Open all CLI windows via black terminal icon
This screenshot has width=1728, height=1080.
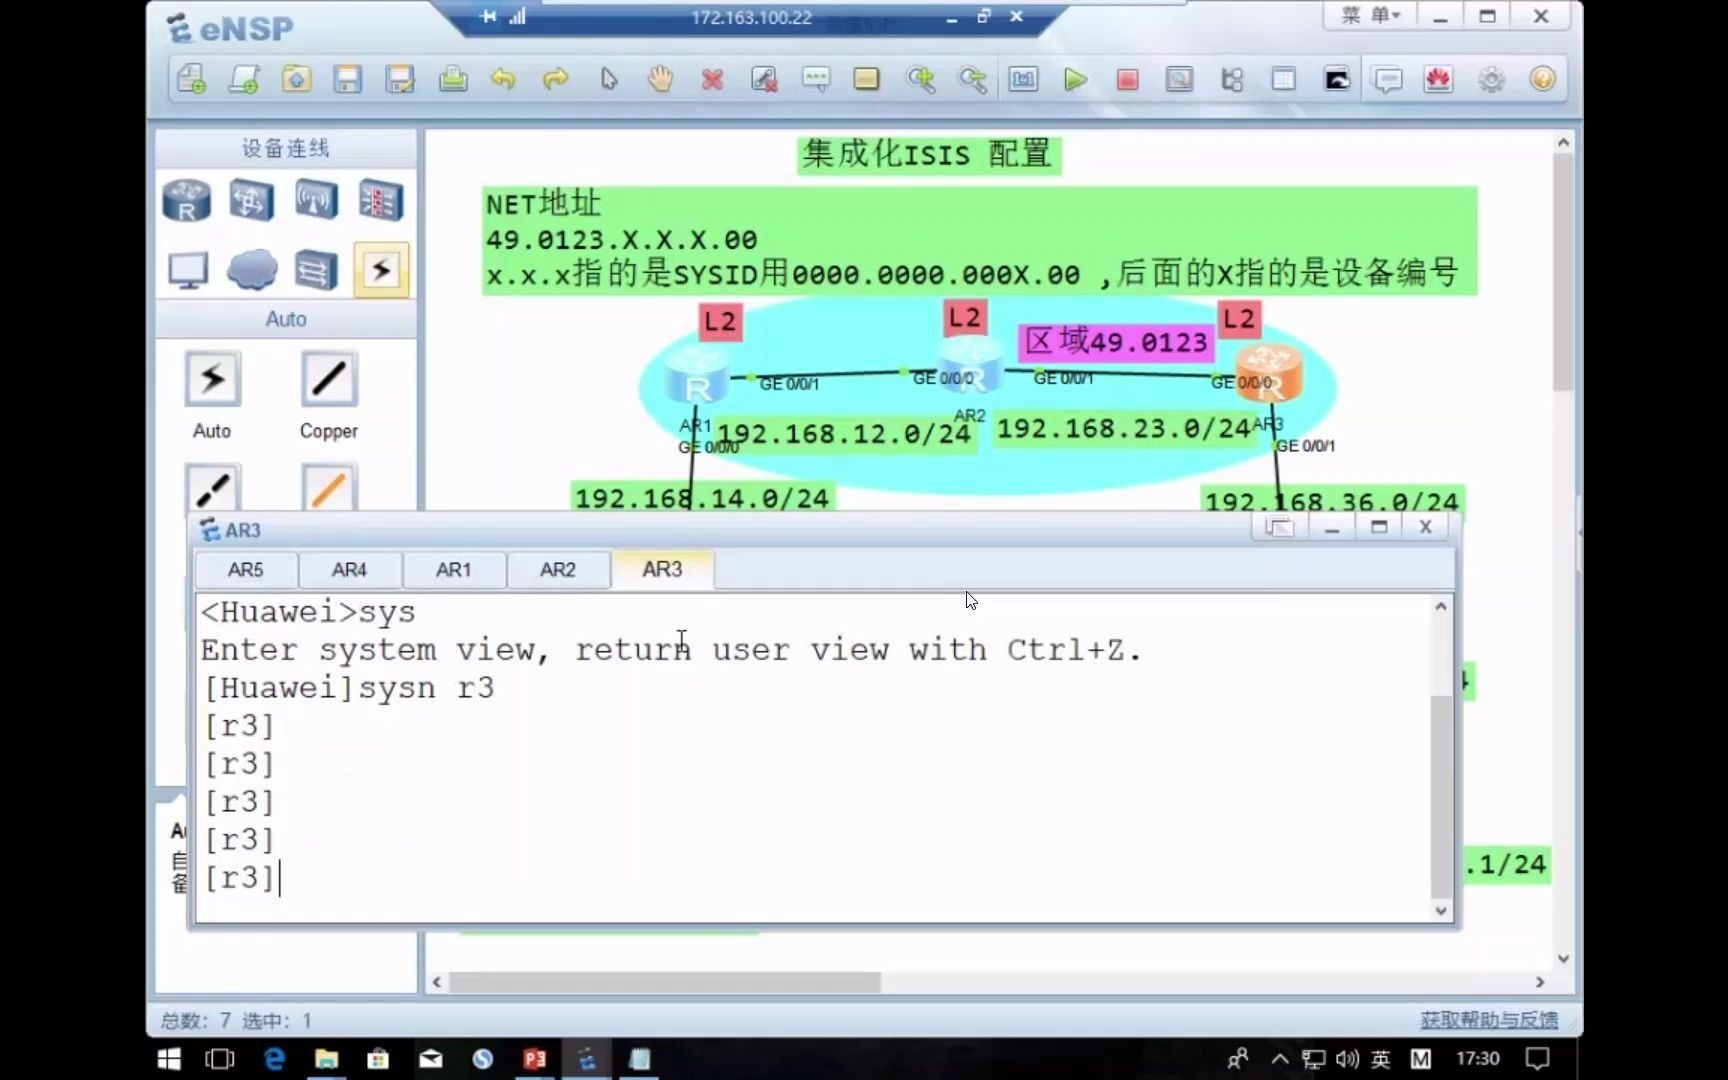tap(1337, 79)
